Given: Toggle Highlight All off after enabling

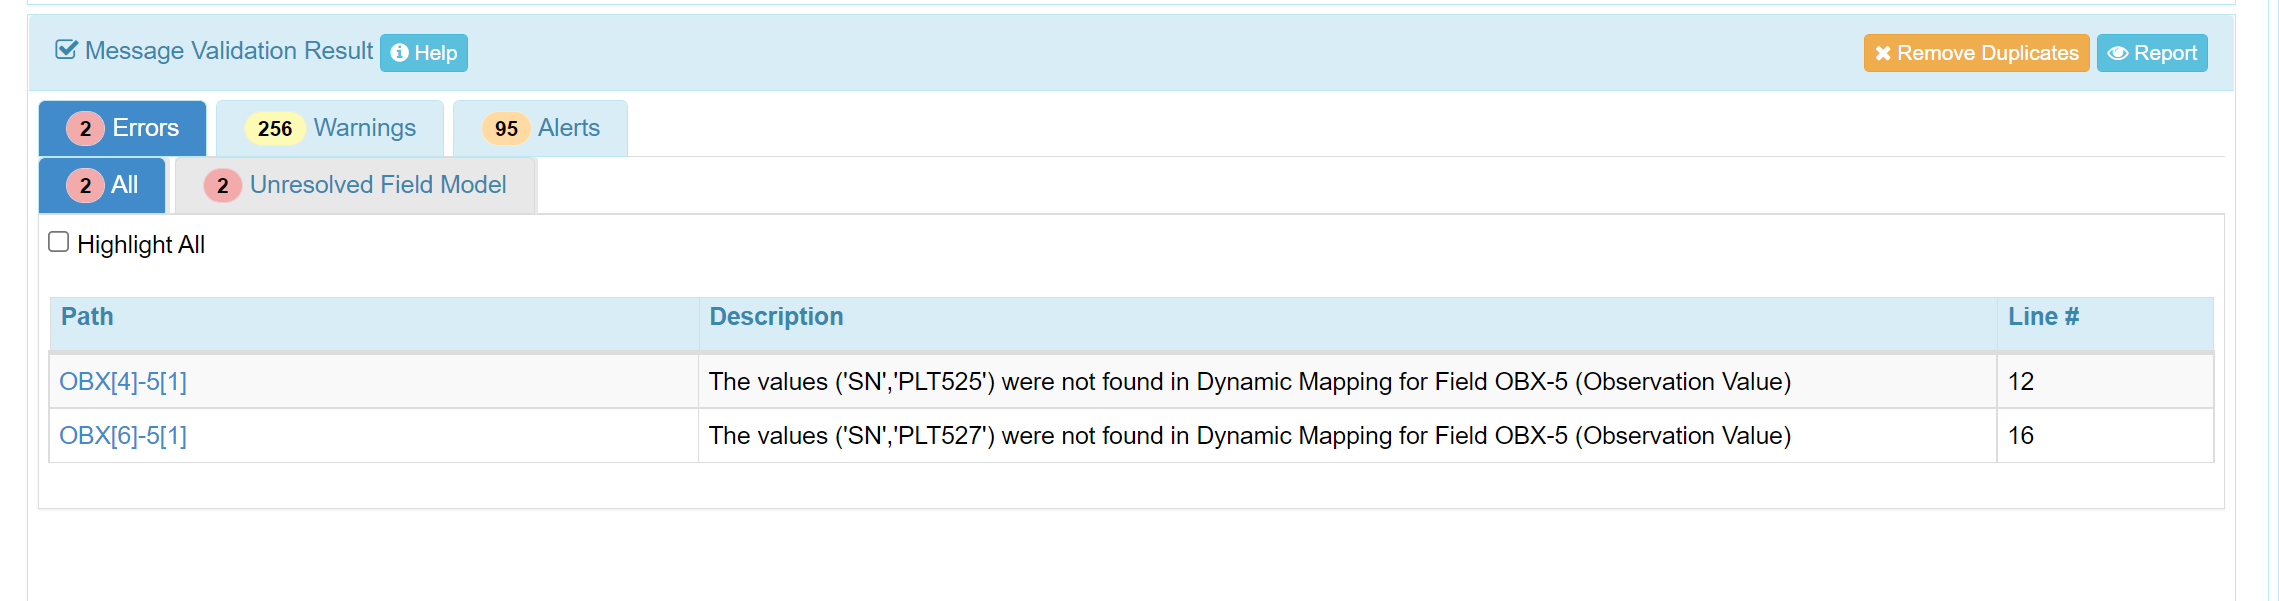Looking at the screenshot, I should coord(57,240).
